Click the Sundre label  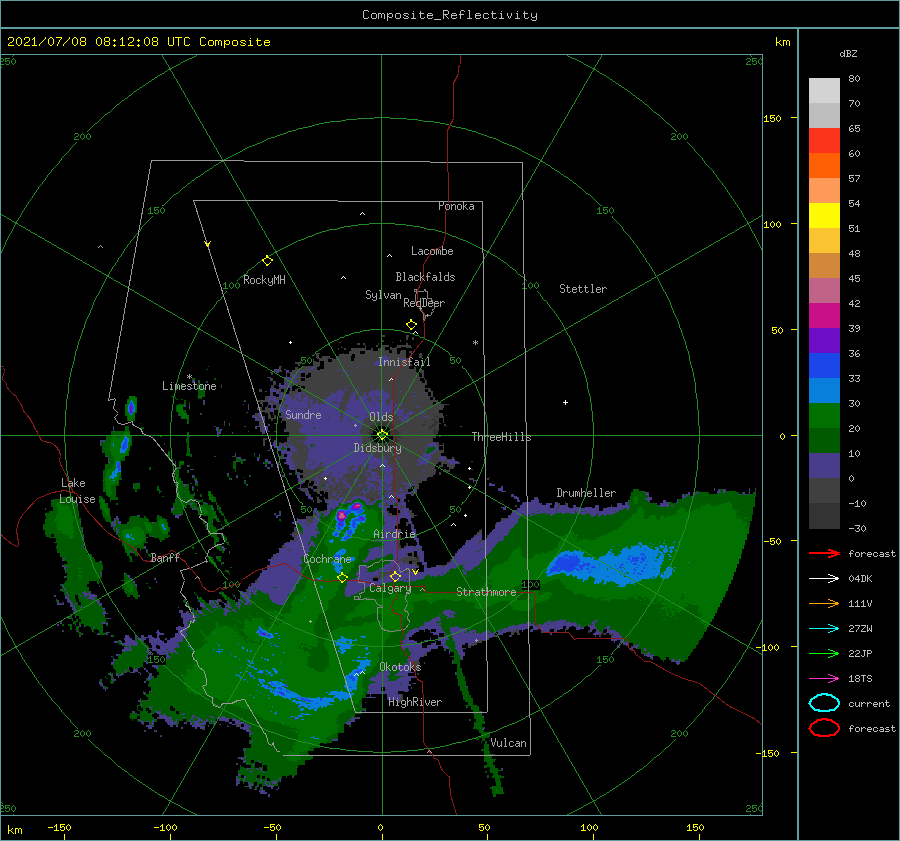coord(303,414)
